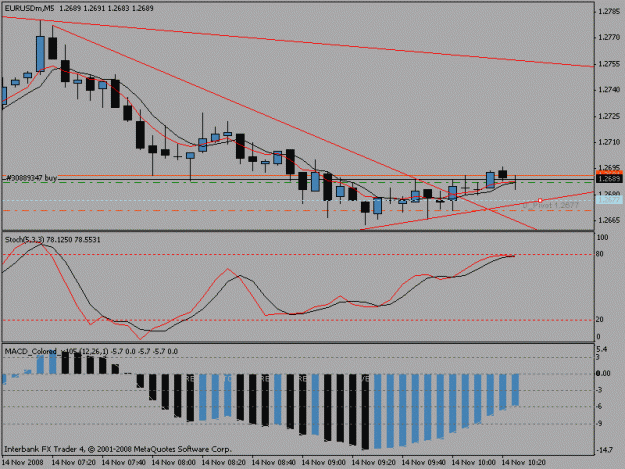Click Stochastic scale level 80

(600, 254)
